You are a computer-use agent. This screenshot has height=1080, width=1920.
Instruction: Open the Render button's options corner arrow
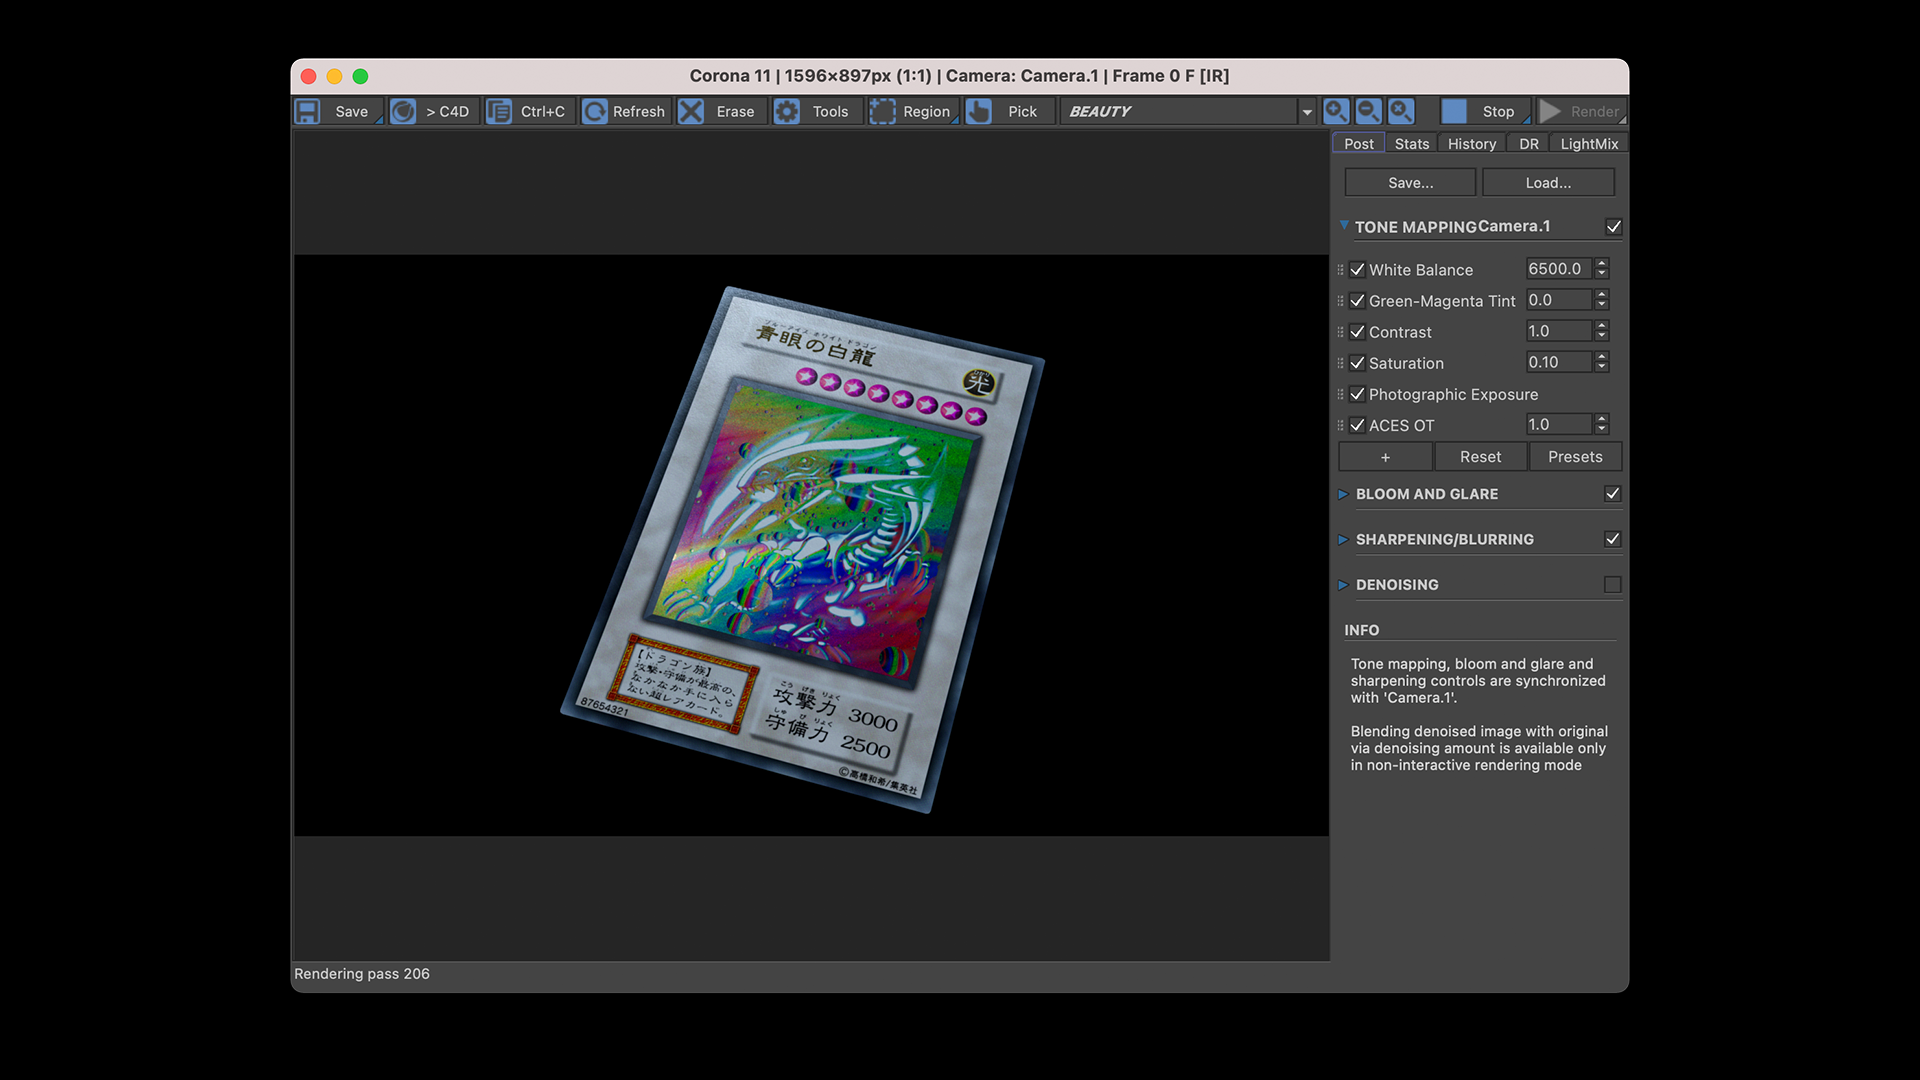click(1622, 120)
